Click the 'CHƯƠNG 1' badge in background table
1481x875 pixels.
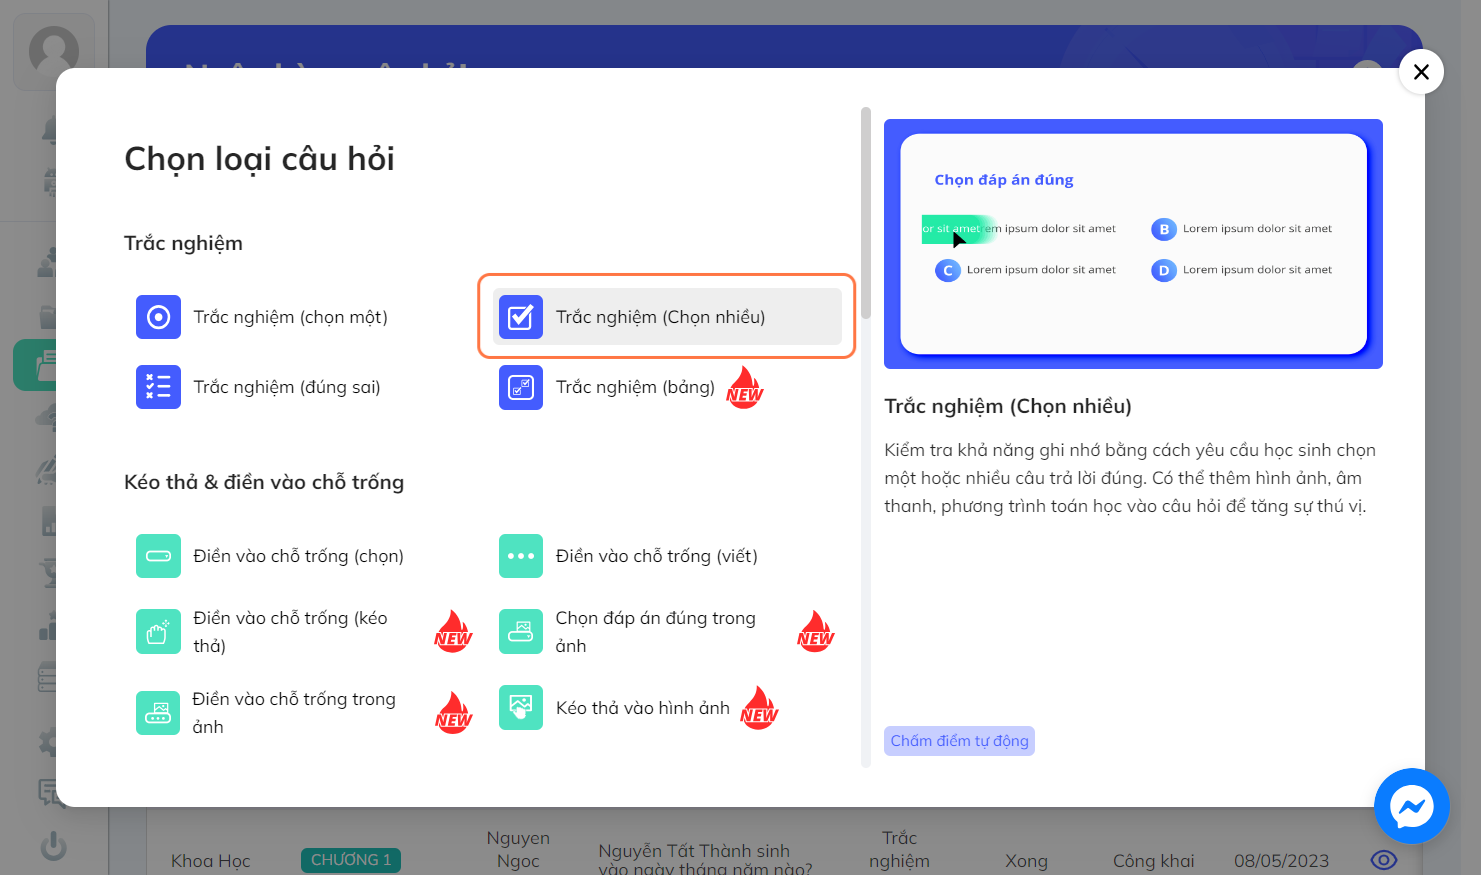point(351,860)
